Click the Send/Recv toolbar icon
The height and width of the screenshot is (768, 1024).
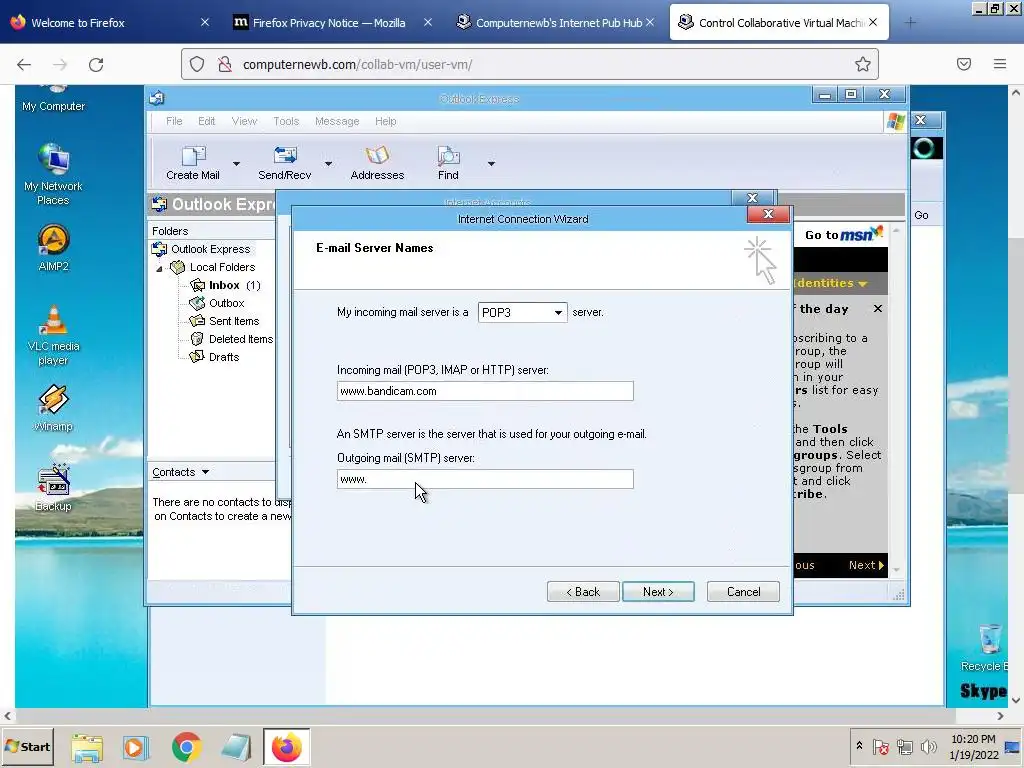pos(285,162)
